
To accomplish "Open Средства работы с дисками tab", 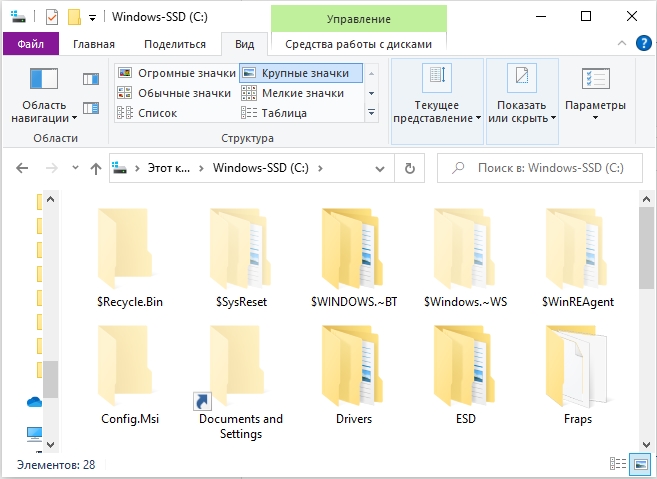I will click(358, 44).
